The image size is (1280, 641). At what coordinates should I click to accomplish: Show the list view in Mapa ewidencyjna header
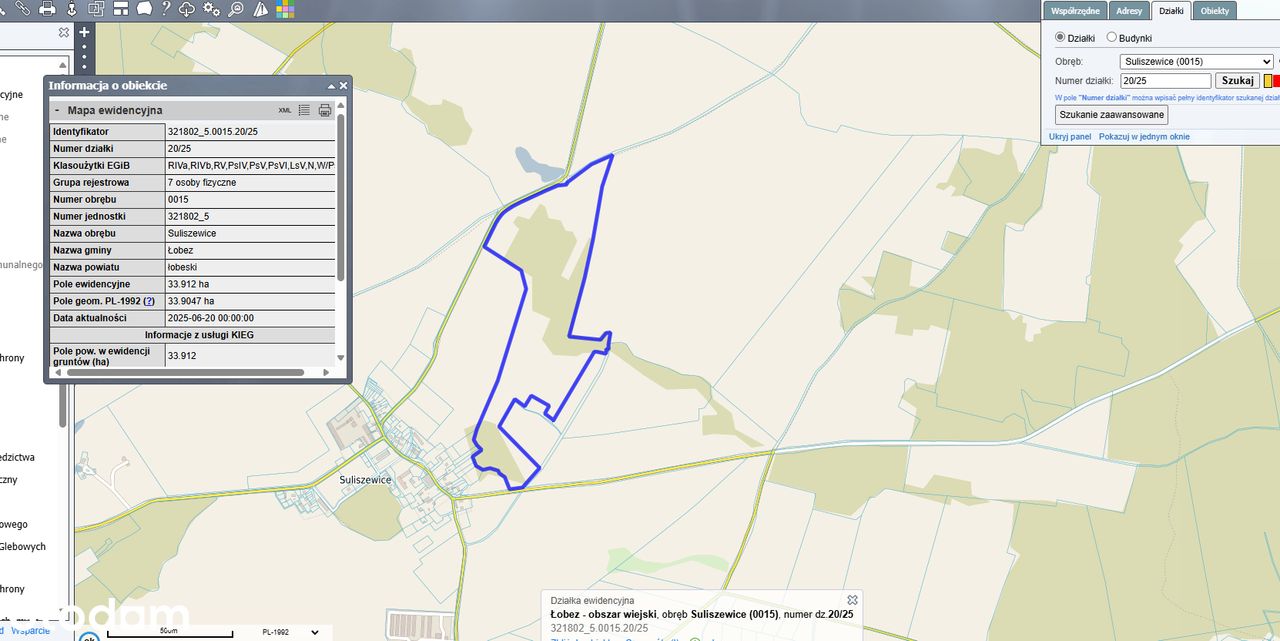304,110
